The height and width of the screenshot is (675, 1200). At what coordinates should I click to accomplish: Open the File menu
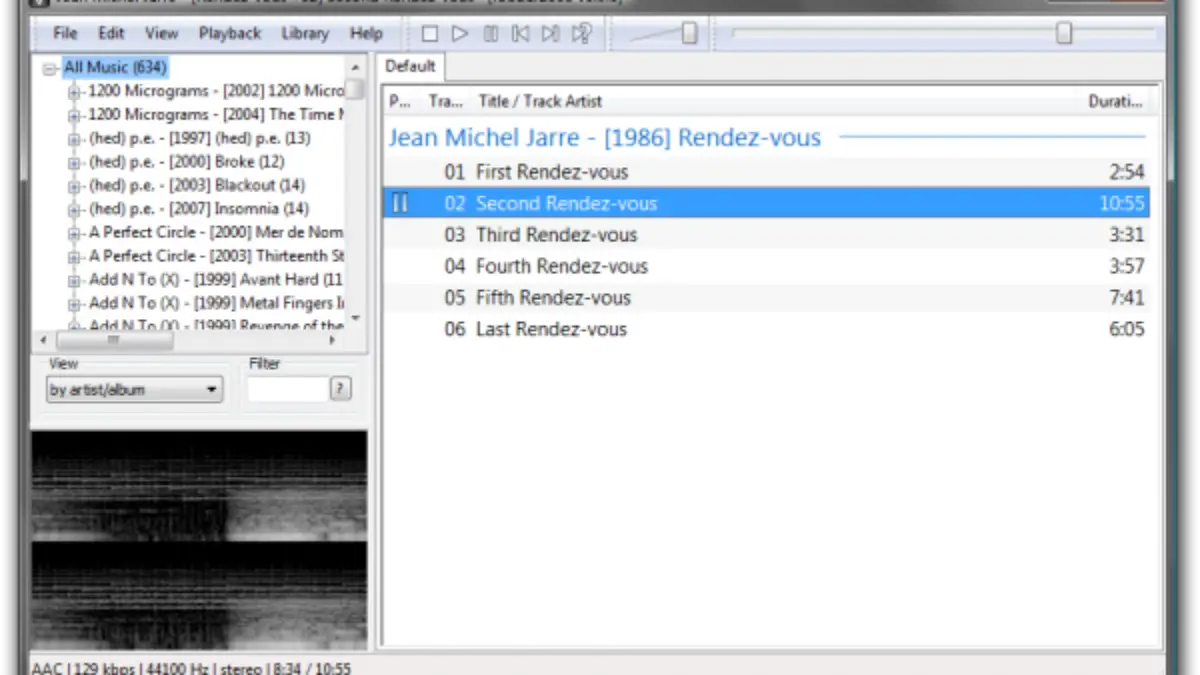(x=65, y=33)
